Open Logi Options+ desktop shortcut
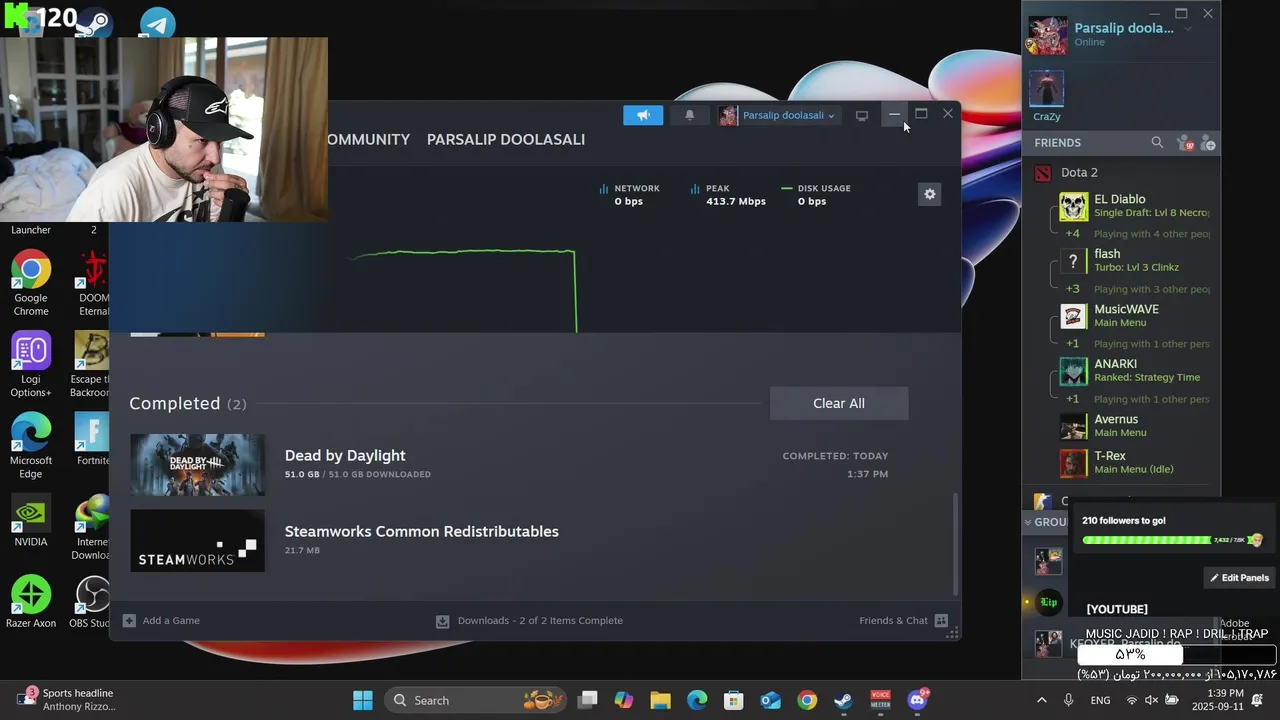This screenshot has height=720, width=1280. point(31,365)
